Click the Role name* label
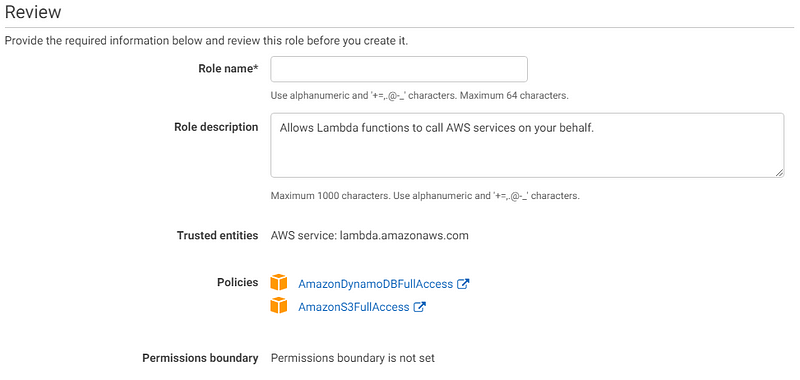 tap(228, 69)
